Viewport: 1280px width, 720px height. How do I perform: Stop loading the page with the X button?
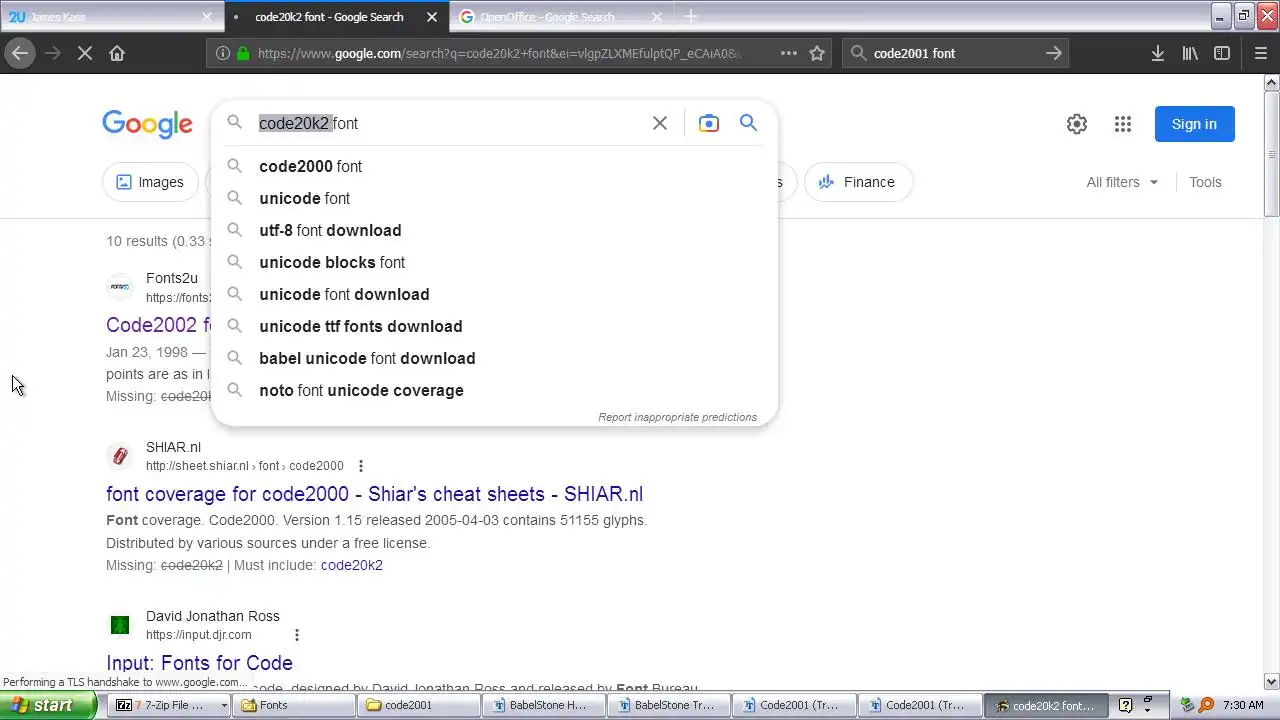(85, 53)
